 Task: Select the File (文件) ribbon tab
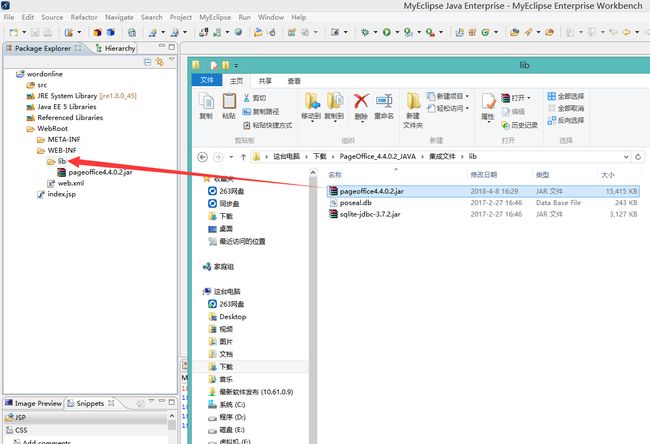tap(207, 80)
